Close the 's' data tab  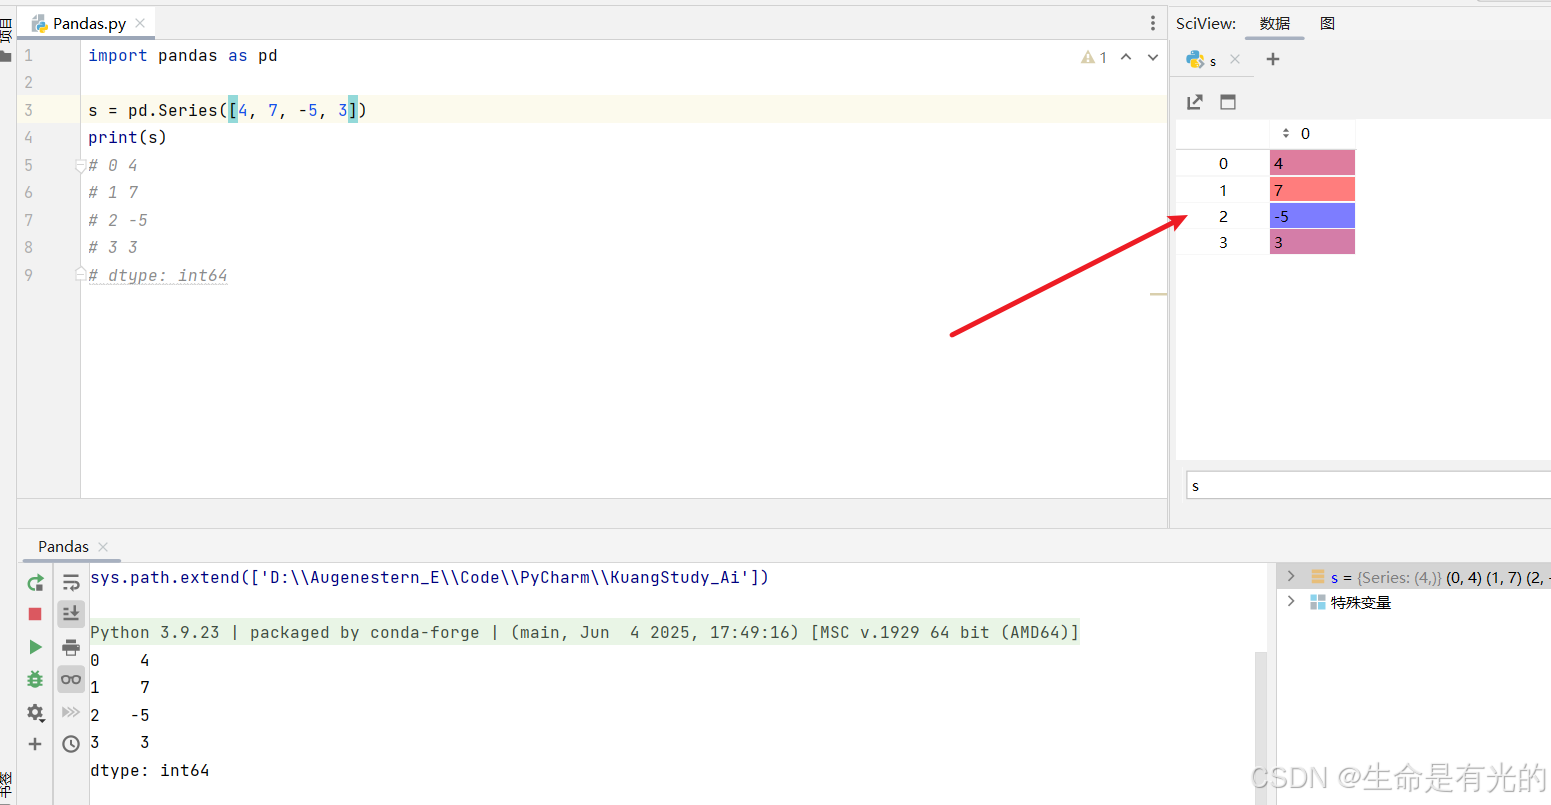(x=1235, y=59)
